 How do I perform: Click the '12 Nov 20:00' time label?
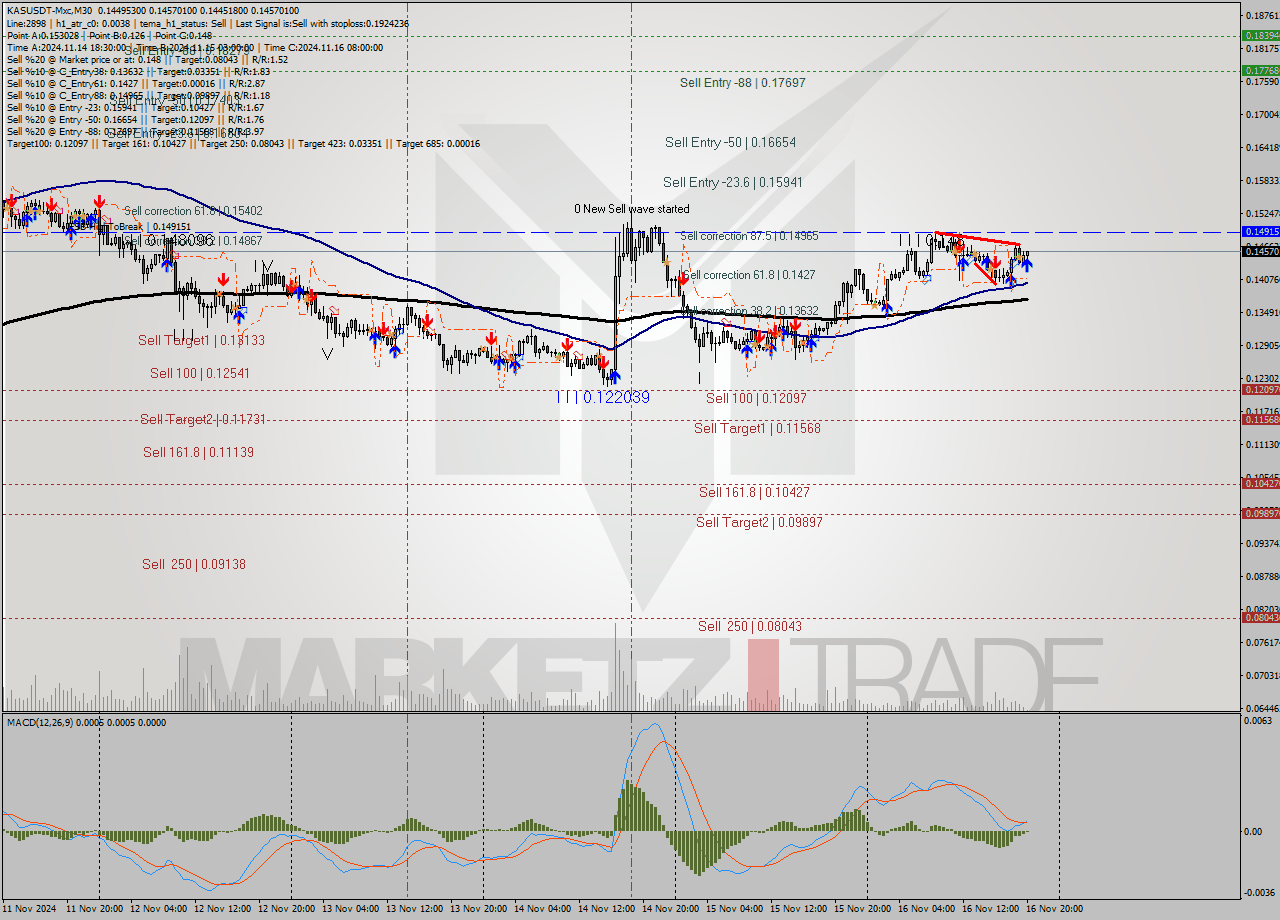[285, 909]
